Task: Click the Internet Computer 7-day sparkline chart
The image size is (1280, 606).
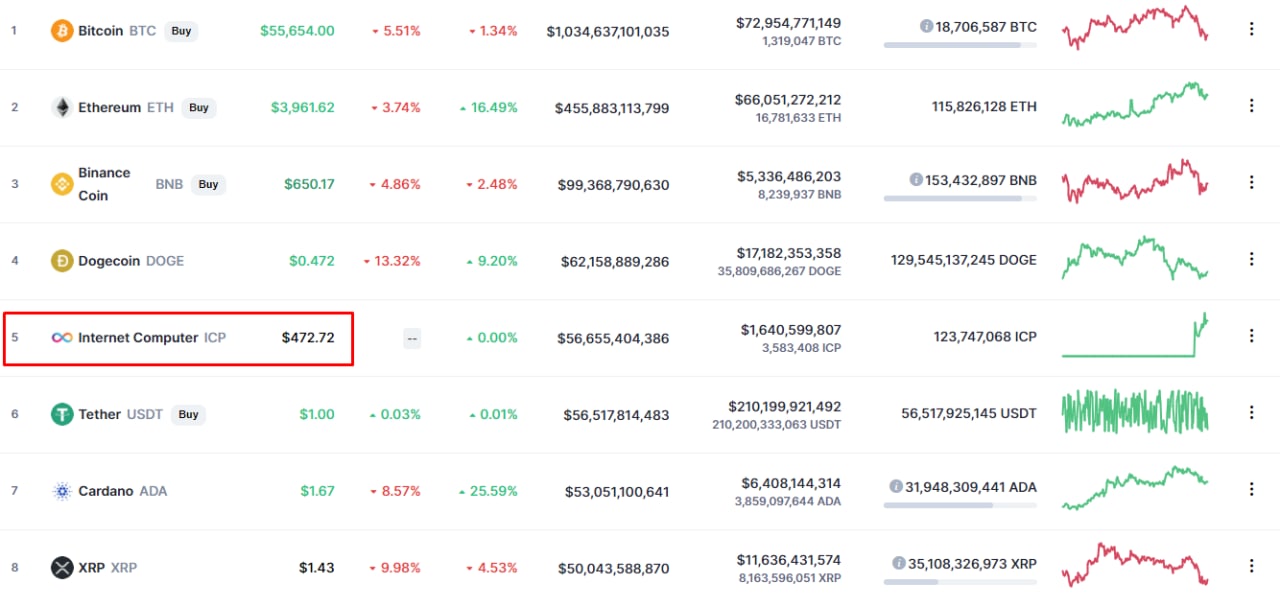Action: point(1135,337)
